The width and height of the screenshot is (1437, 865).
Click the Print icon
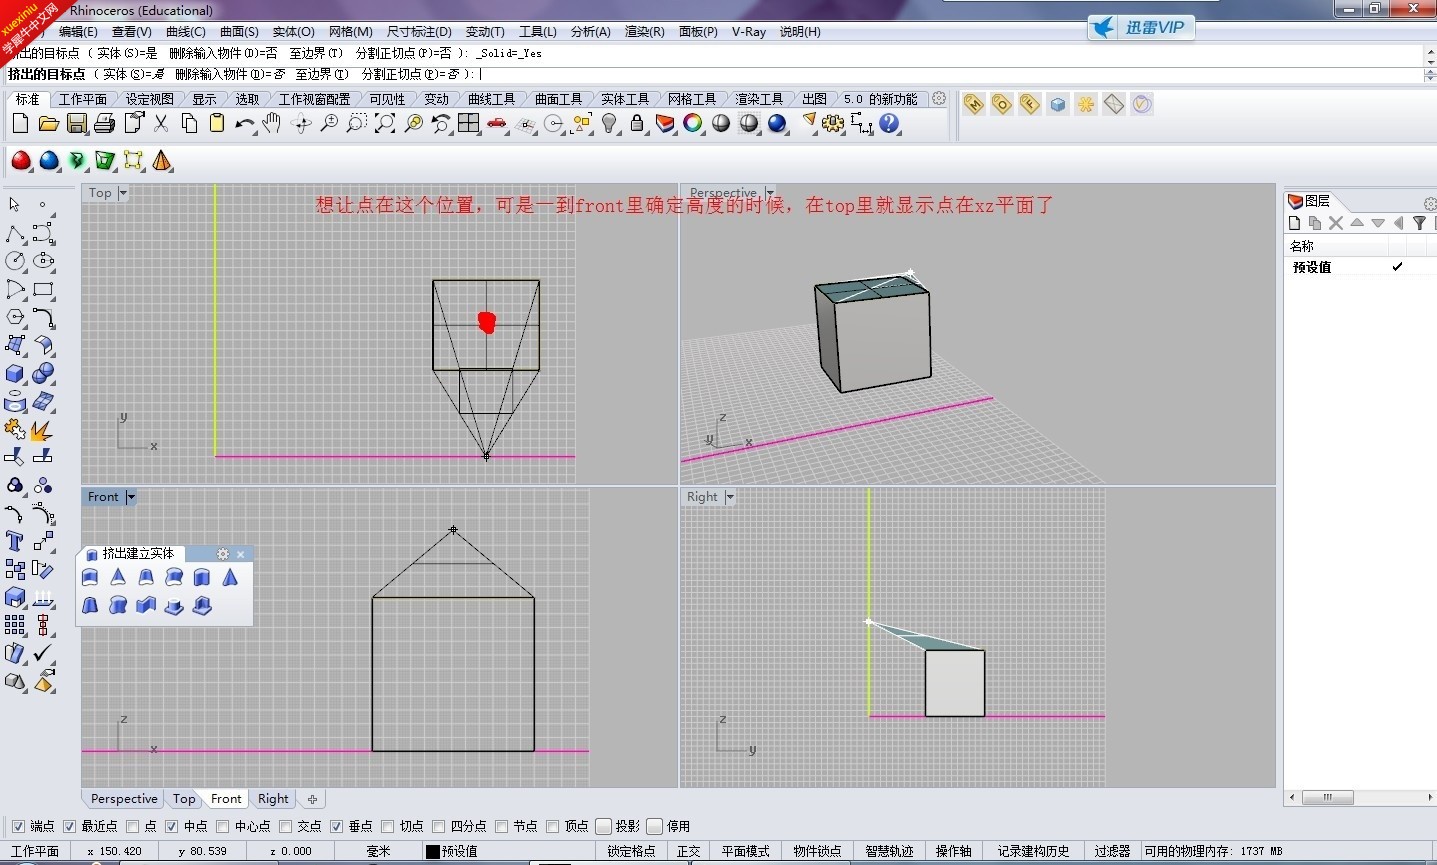pos(104,123)
